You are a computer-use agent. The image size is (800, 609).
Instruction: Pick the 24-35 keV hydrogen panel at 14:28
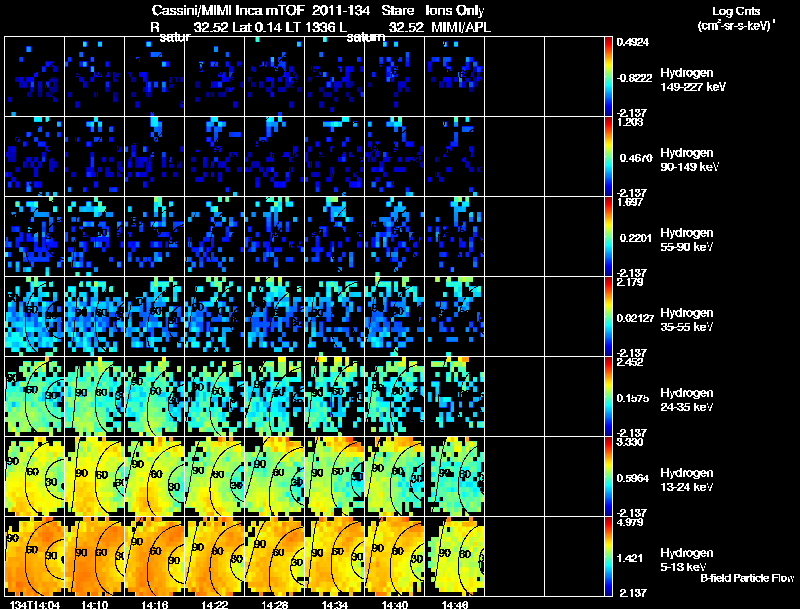tap(274, 396)
